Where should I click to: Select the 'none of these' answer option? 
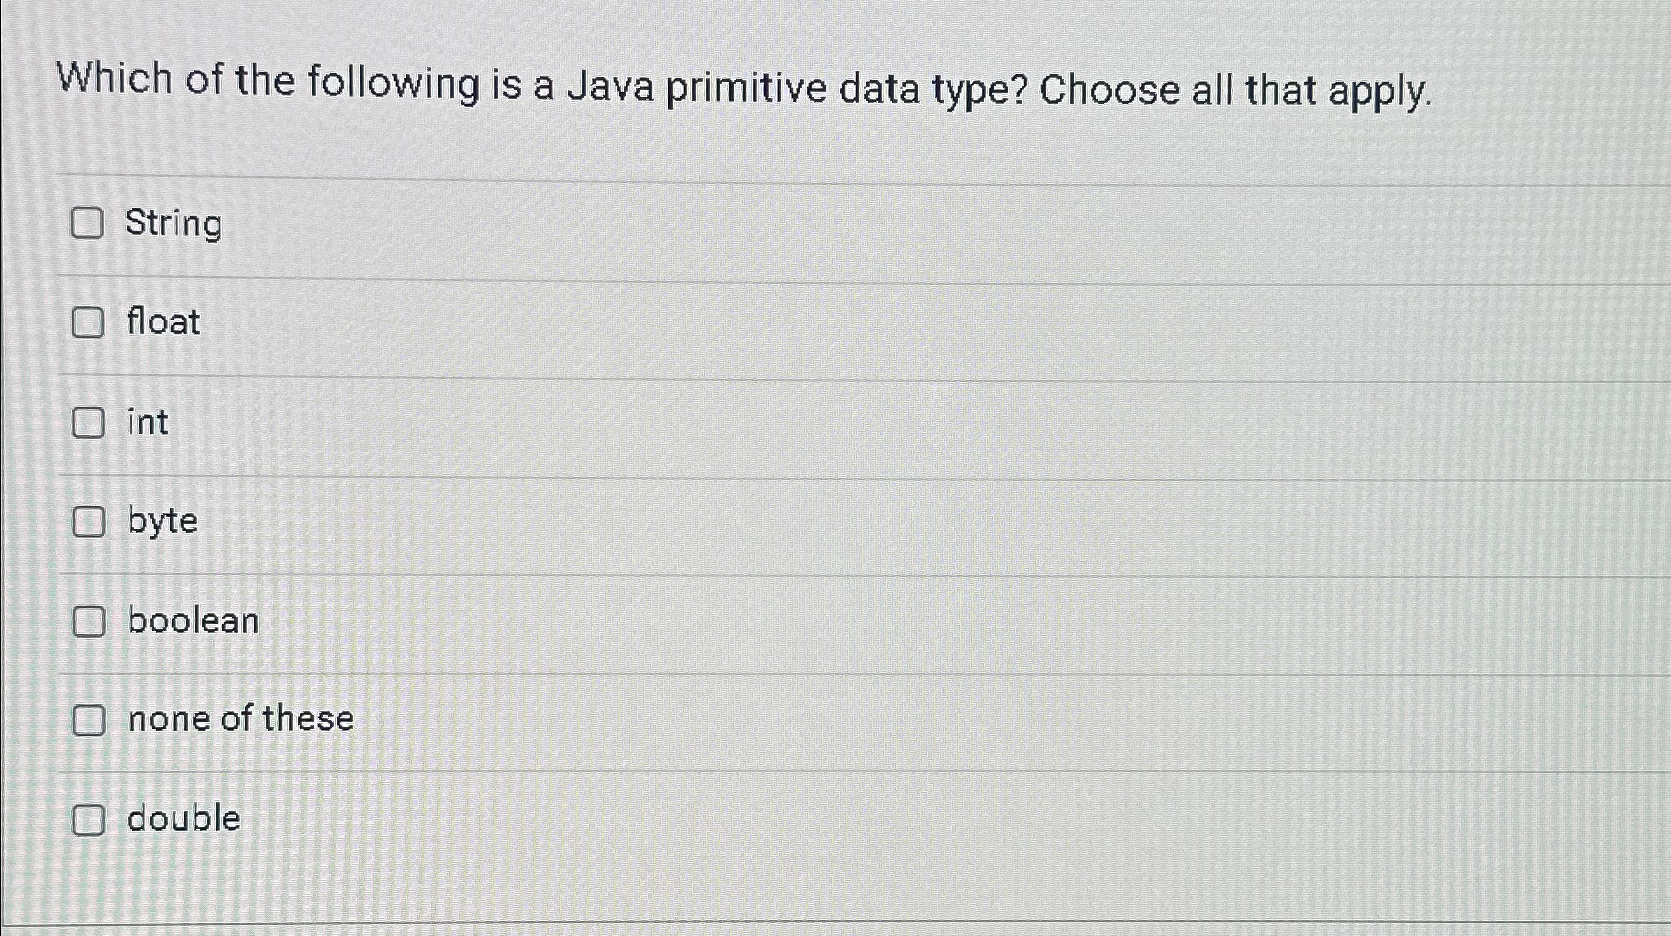[239, 719]
